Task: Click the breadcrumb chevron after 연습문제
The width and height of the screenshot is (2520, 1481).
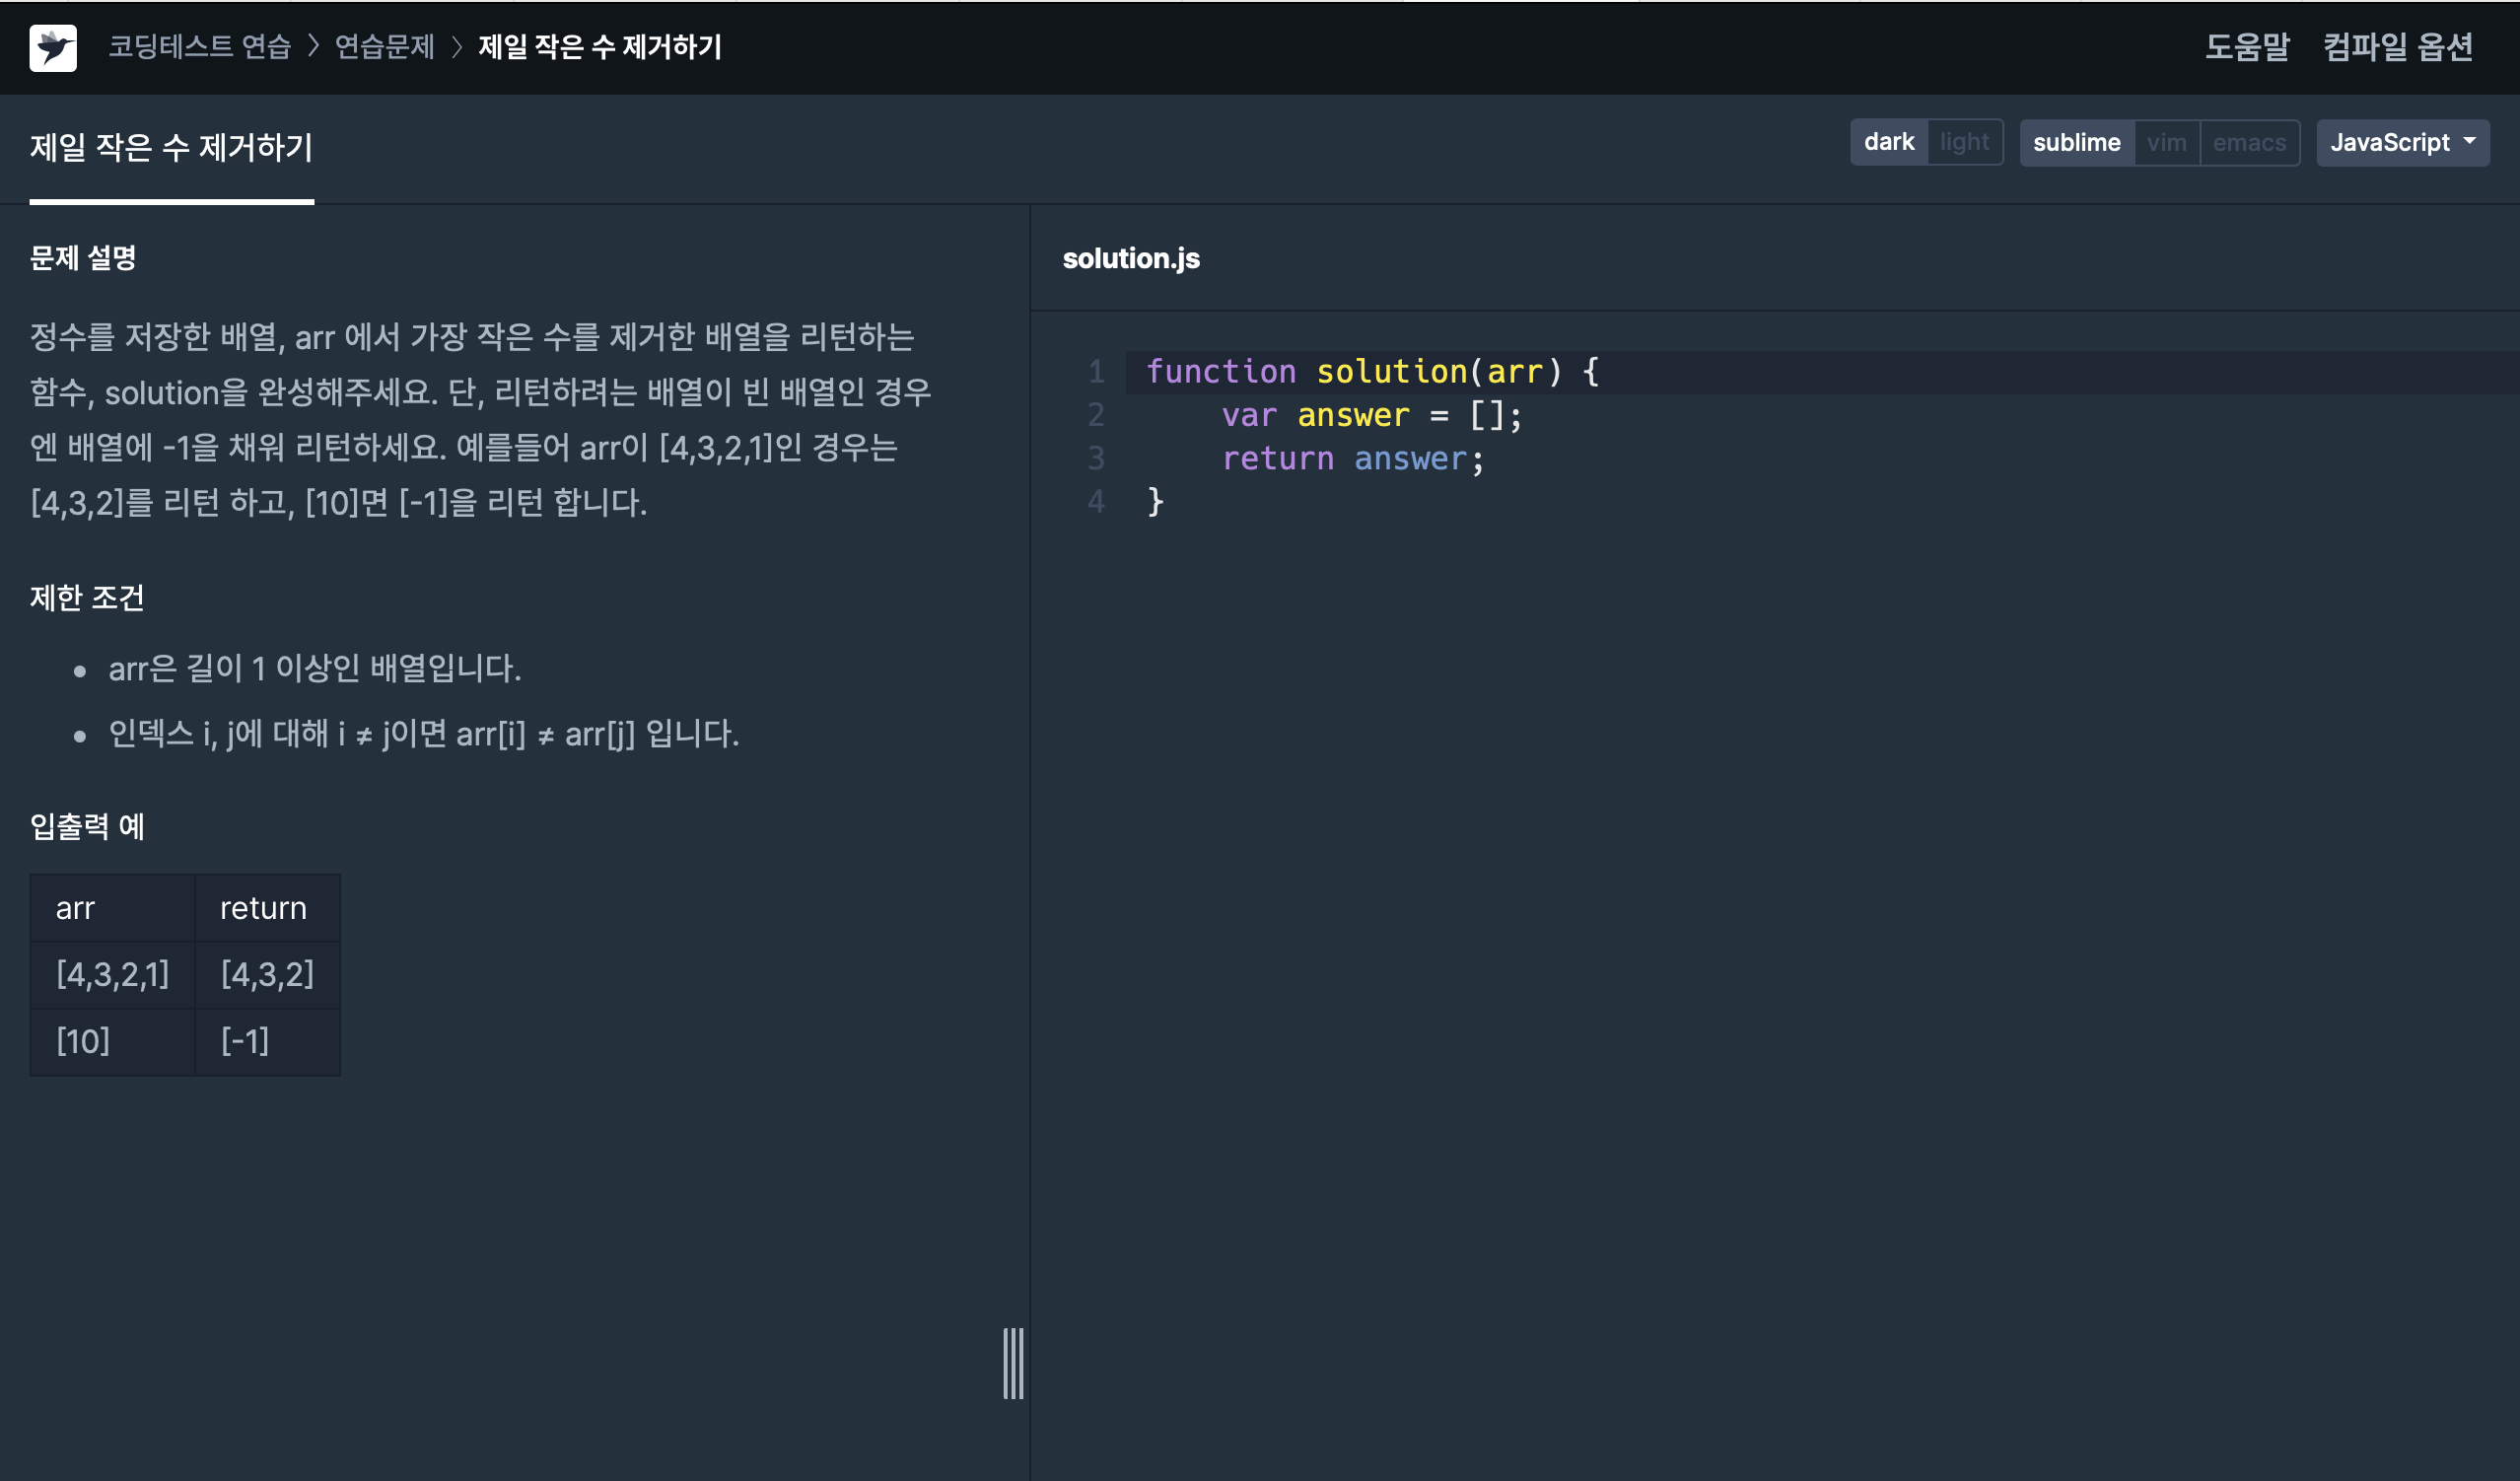Action: (x=457, y=46)
